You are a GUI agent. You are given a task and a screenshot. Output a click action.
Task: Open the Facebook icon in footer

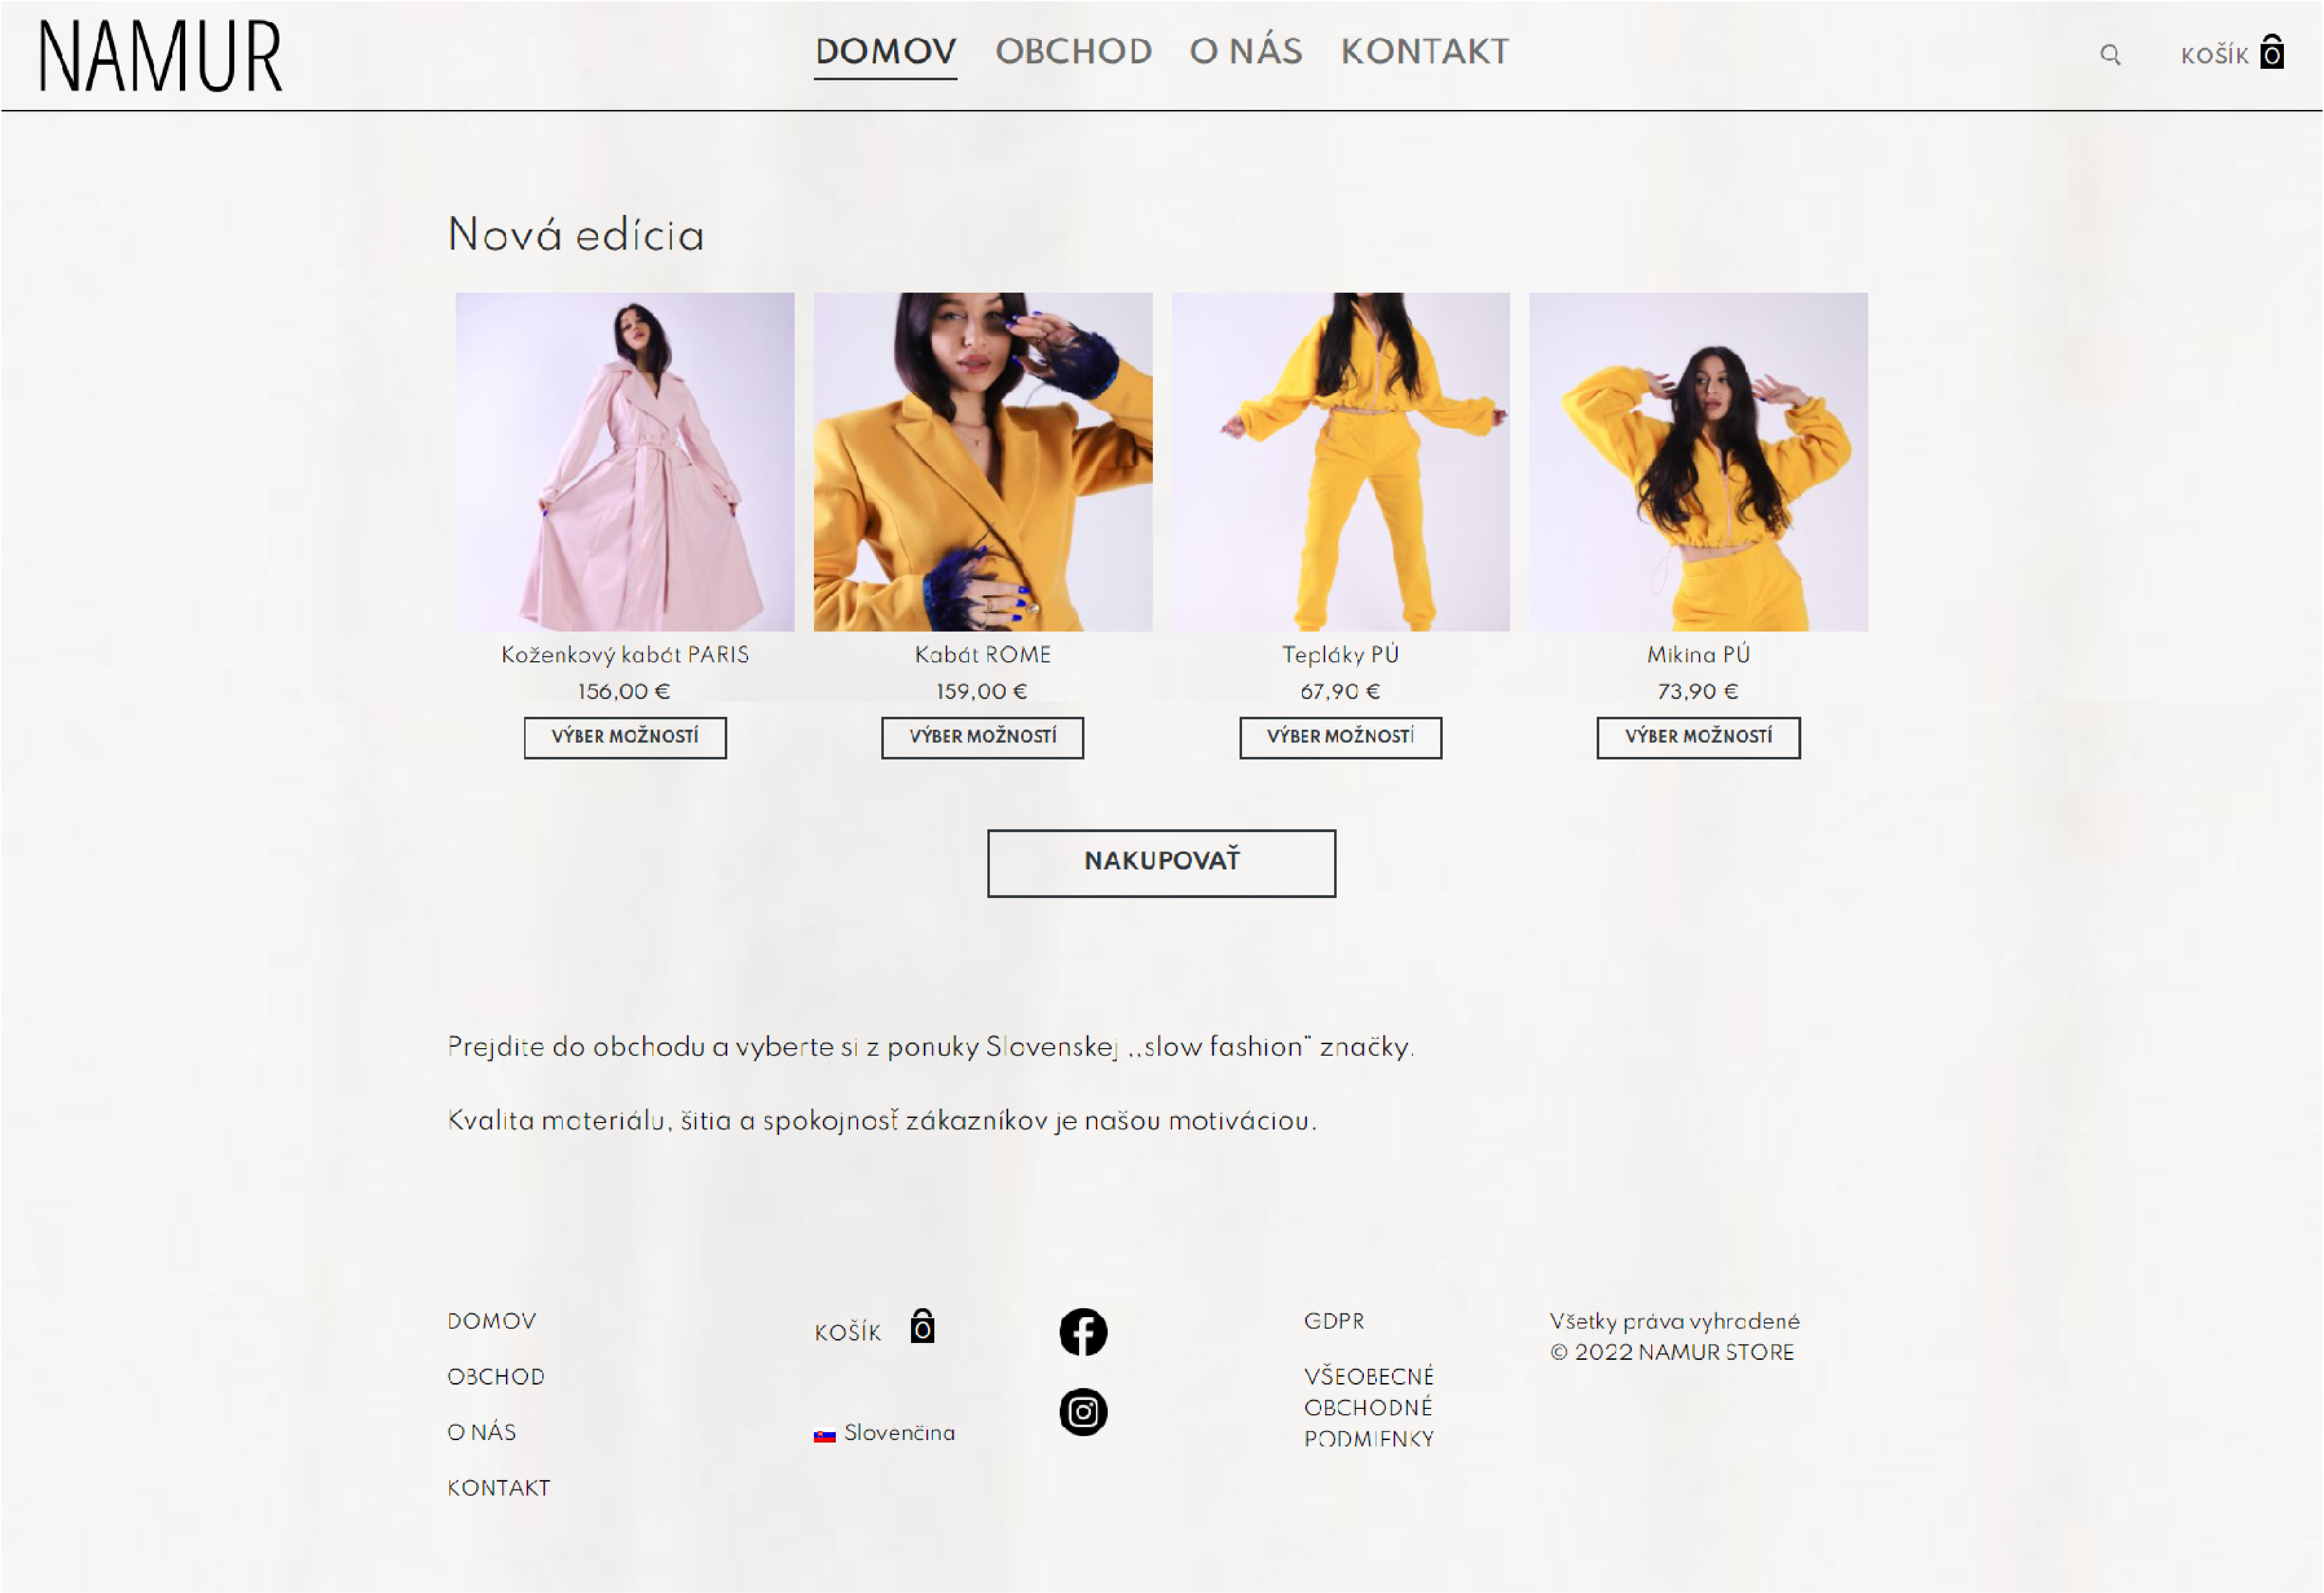click(1083, 1332)
